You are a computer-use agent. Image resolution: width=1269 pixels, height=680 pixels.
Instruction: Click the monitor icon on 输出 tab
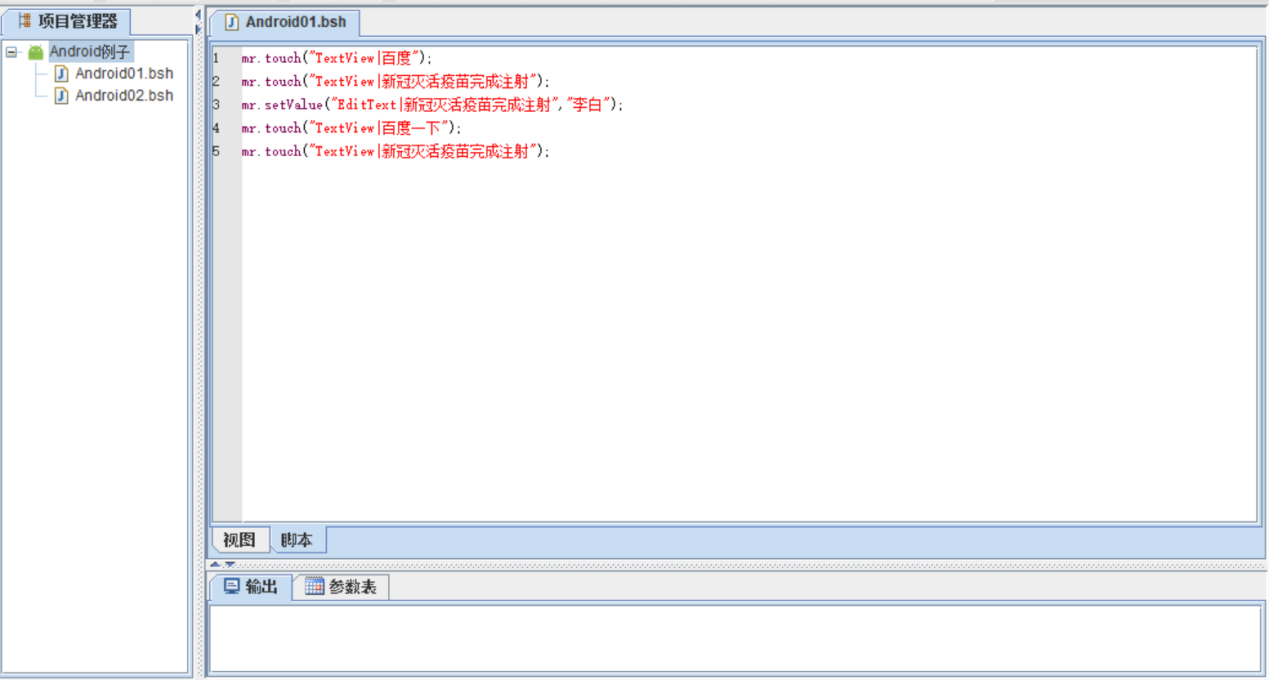231,587
